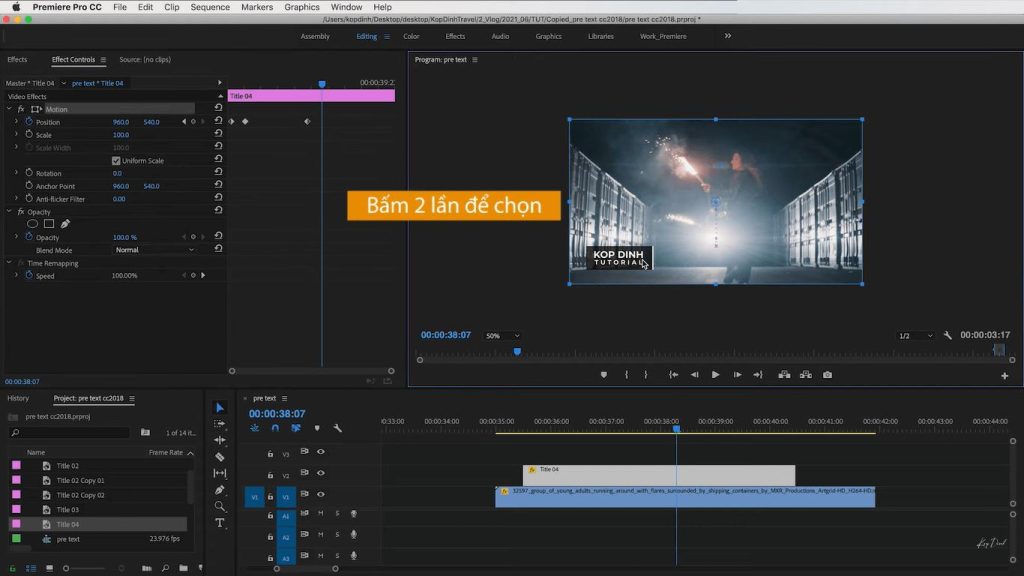
Task: Click the Export Frame camera icon
Action: [x=827, y=375]
